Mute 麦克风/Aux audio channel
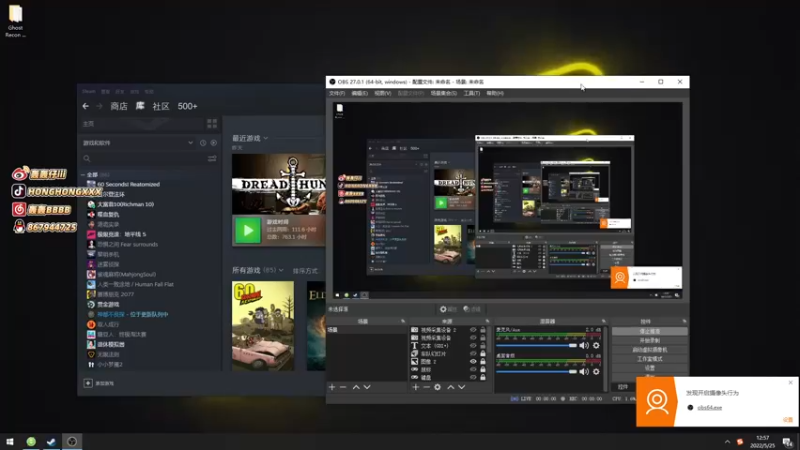Image resolution: width=800 pixels, height=450 pixels. 584,345
